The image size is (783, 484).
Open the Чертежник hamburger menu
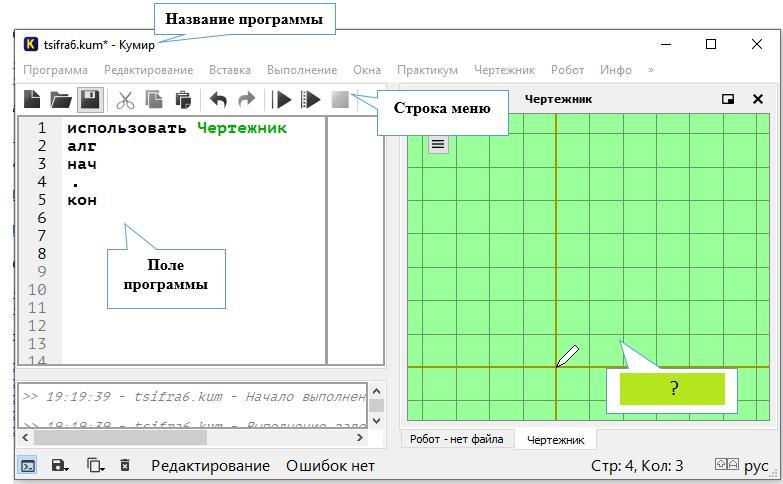[x=438, y=144]
